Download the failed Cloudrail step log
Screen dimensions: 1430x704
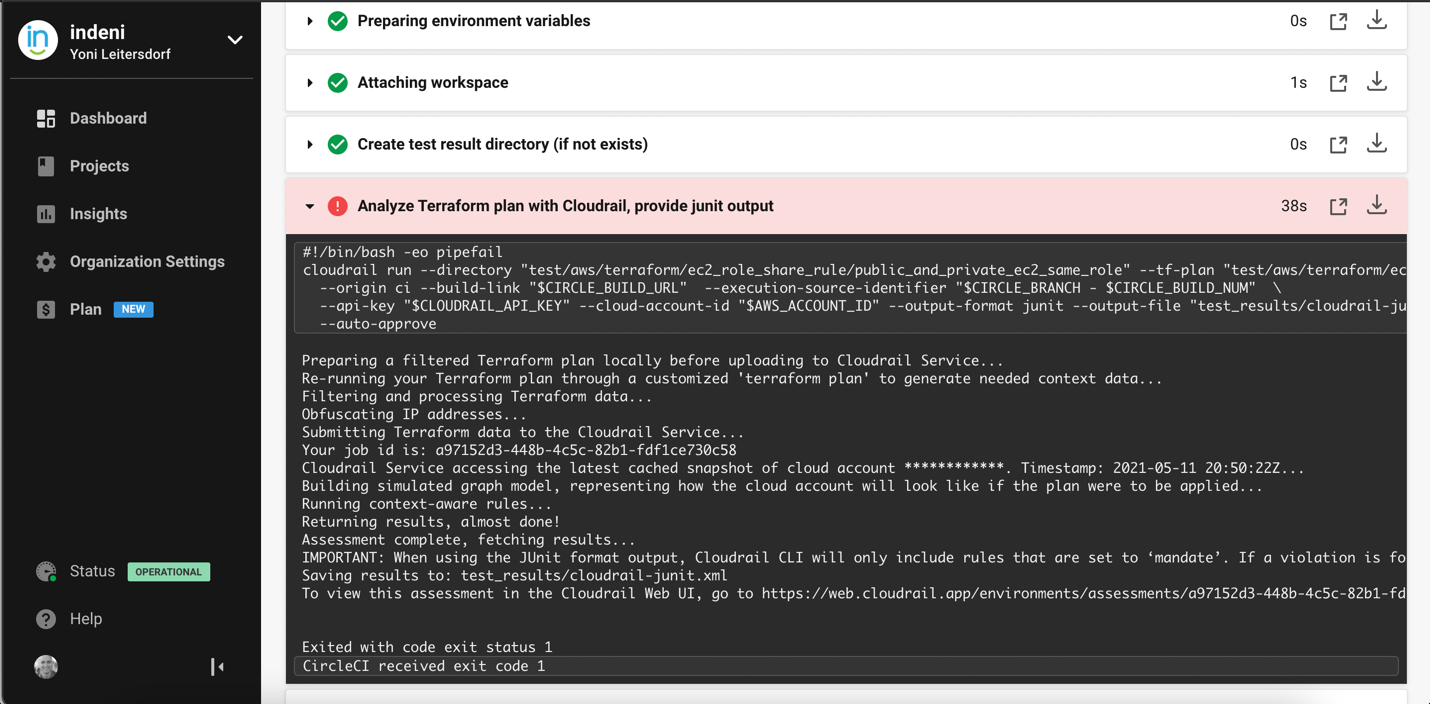1377,205
